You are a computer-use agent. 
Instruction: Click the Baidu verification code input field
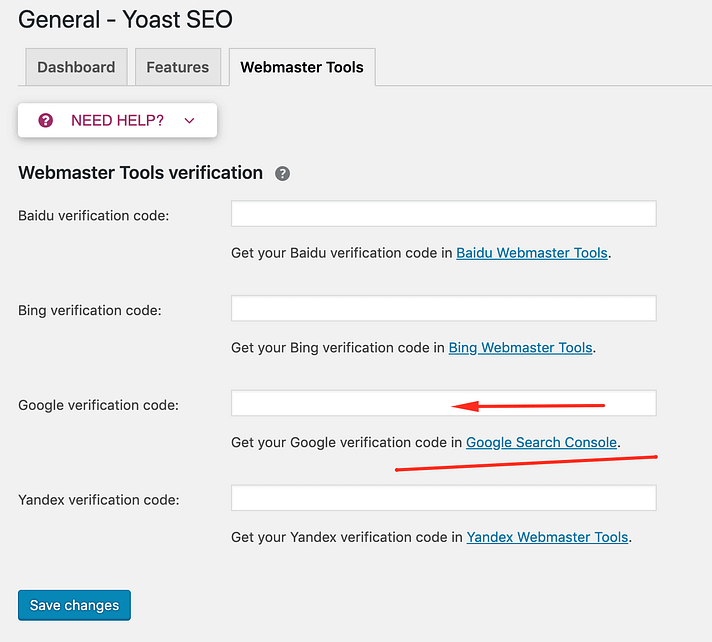click(x=443, y=213)
